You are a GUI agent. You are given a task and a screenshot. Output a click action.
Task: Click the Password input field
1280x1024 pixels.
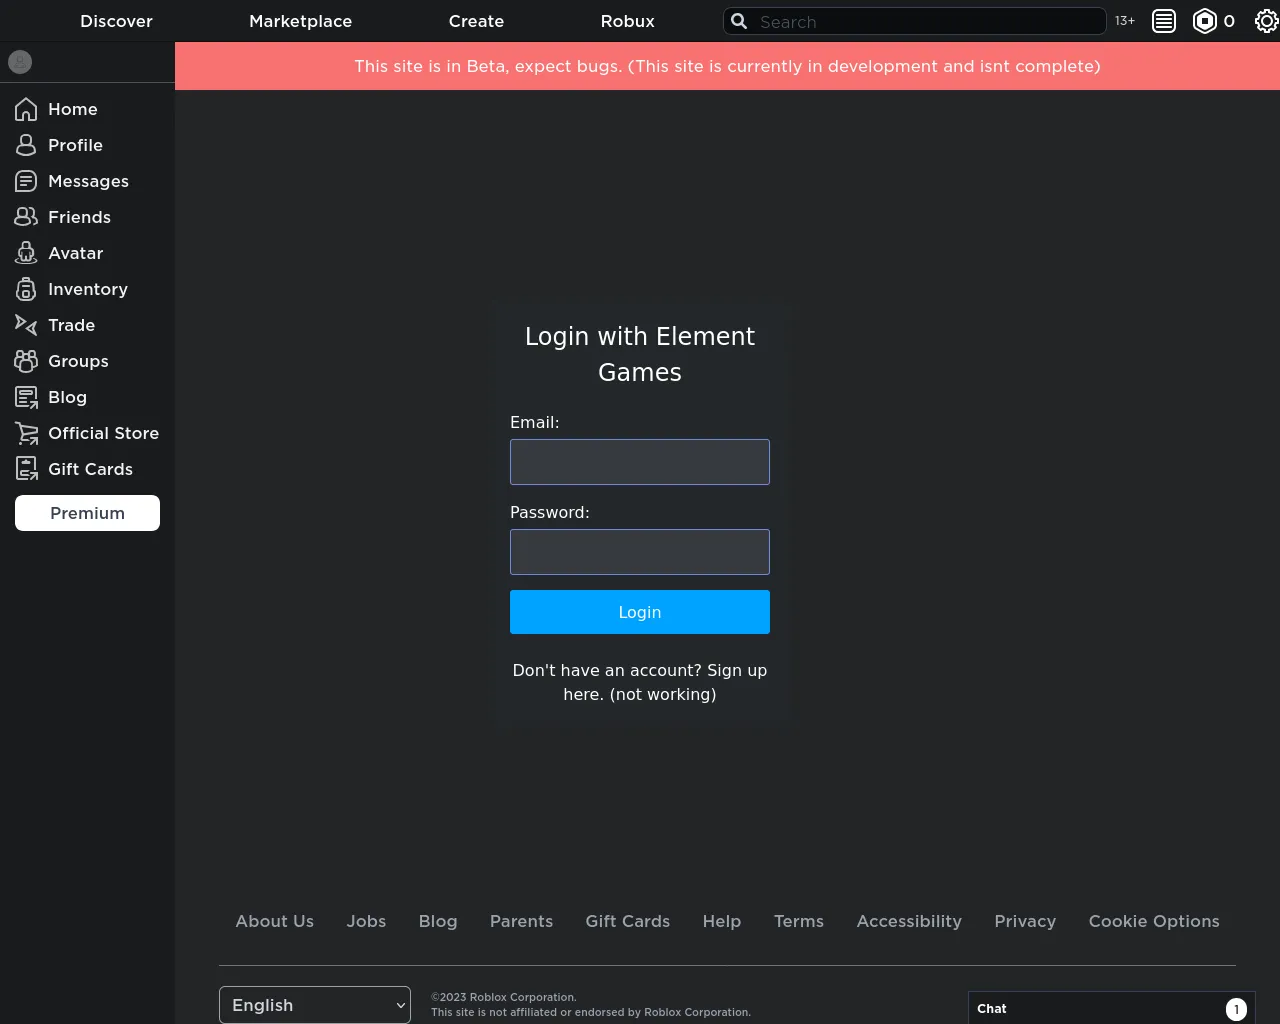[640, 552]
